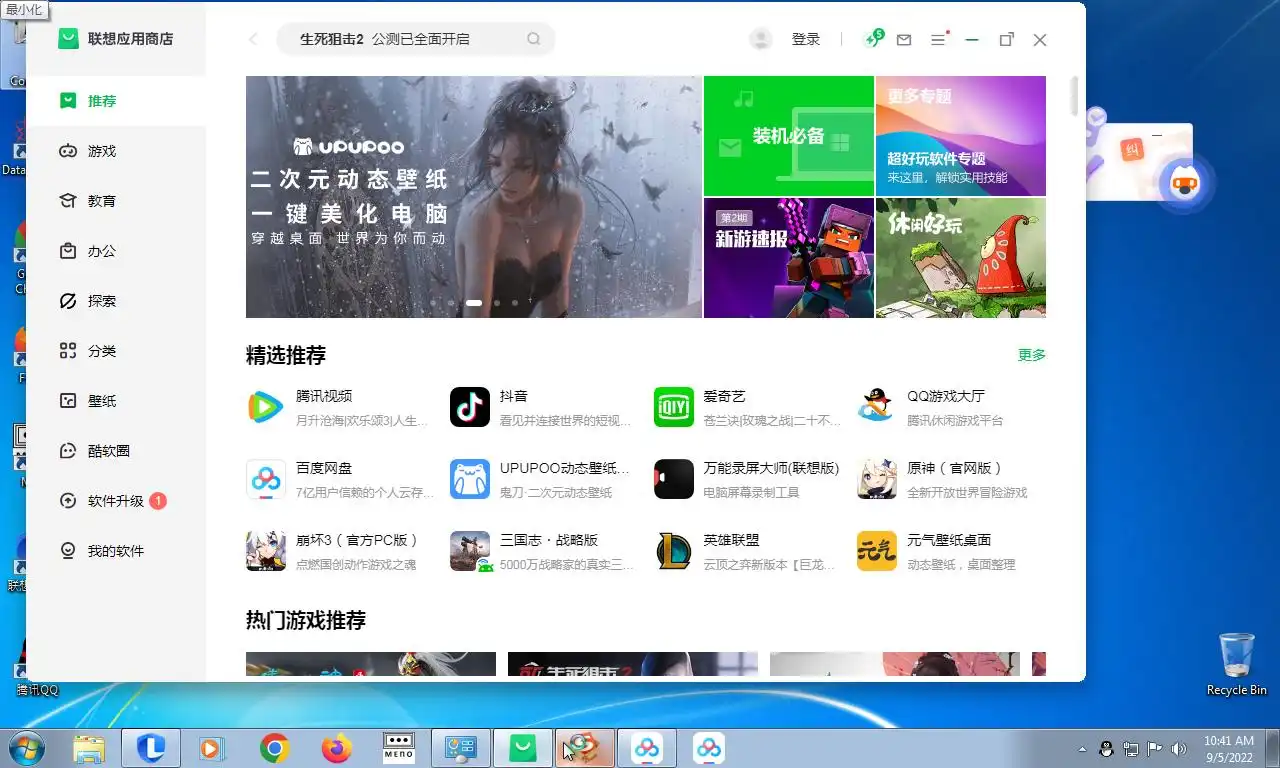Click the 抖音 app icon
This screenshot has width=1280, height=768.
(x=470, y=407)
